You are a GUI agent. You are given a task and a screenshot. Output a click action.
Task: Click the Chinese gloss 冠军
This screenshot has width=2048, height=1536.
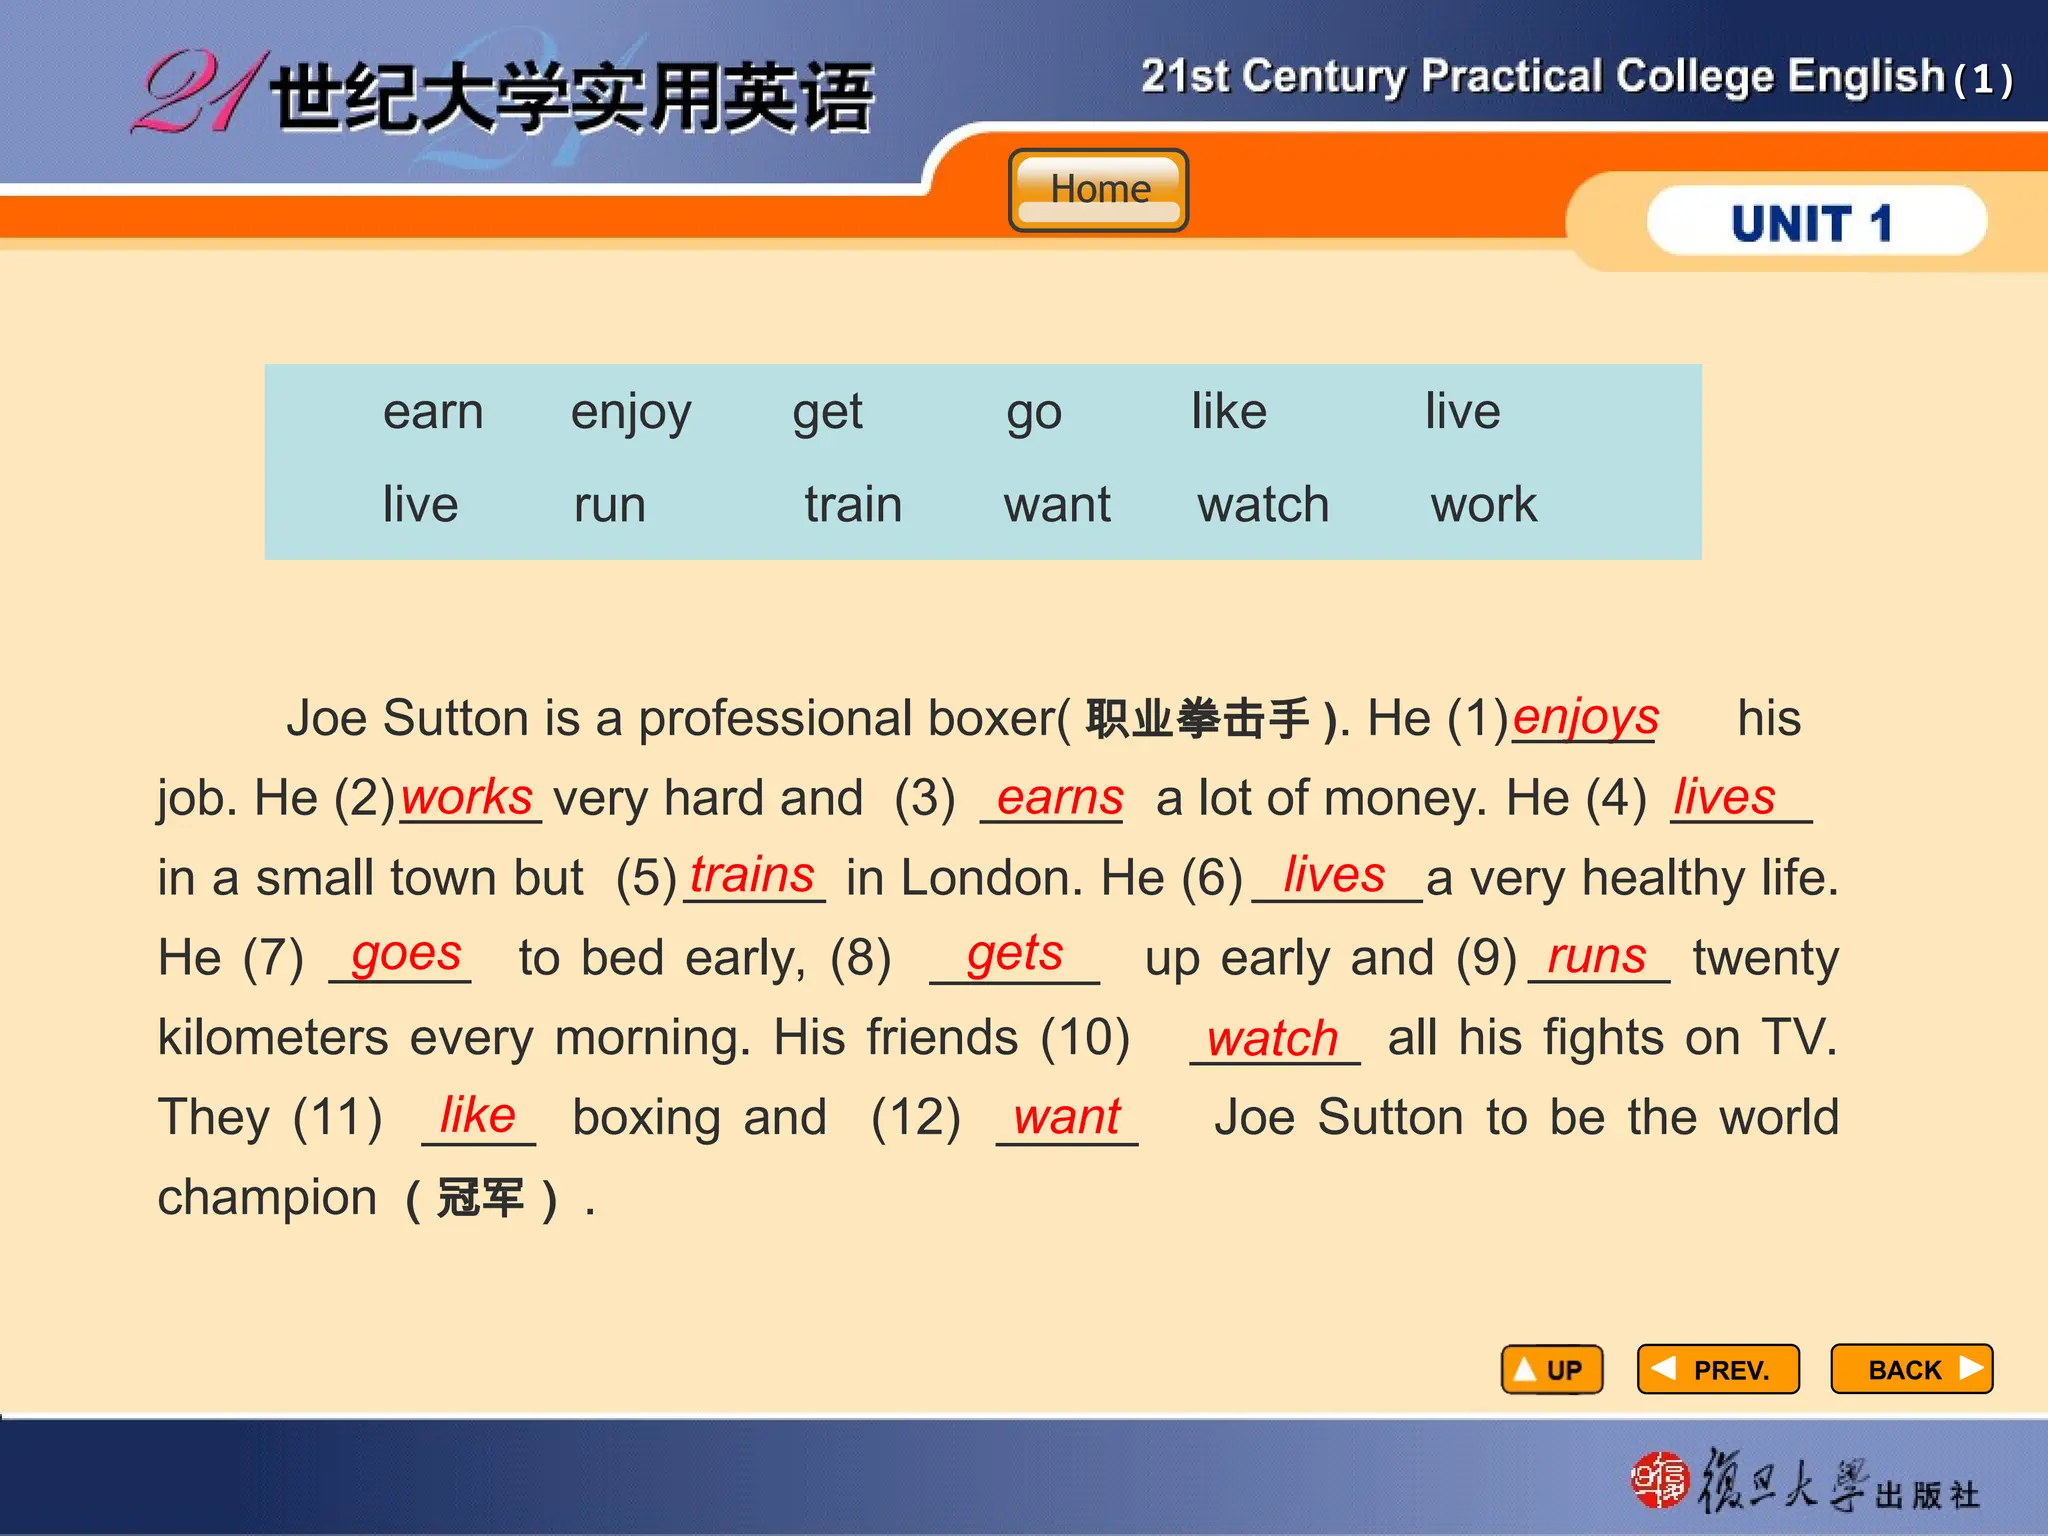[480, 1198]
